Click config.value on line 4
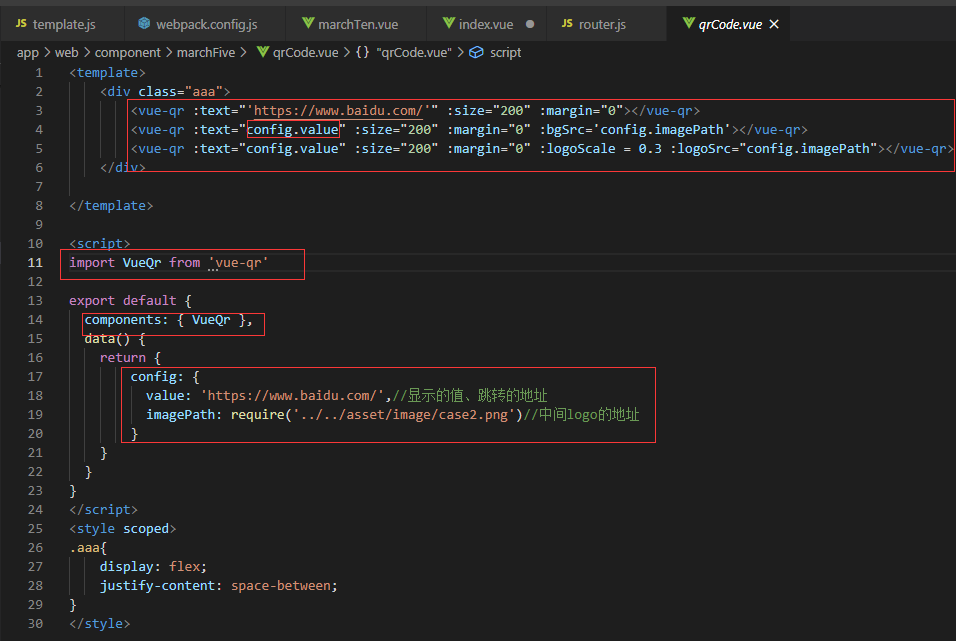 point(293,129)
